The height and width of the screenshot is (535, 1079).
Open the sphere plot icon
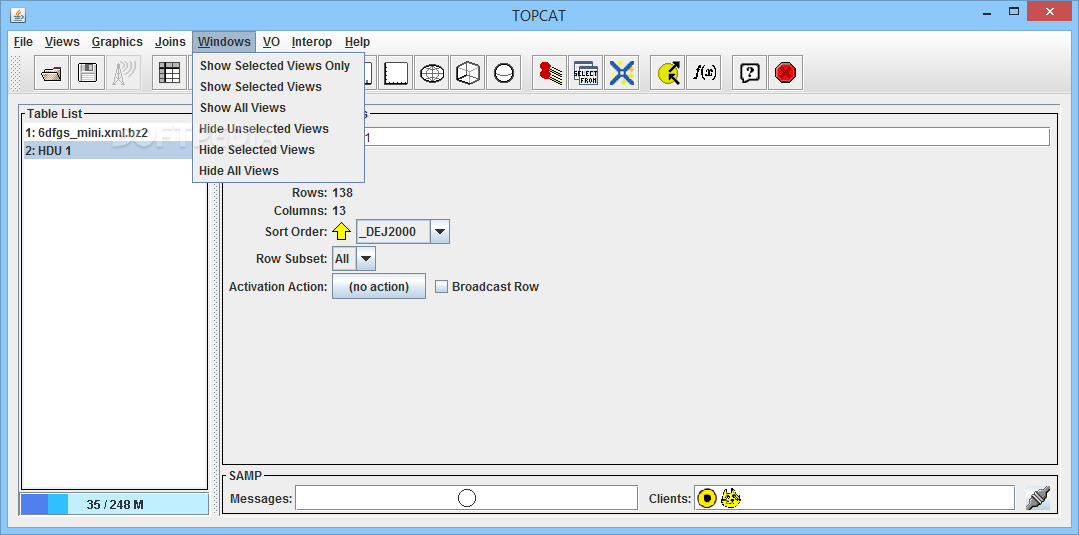(x=503, y=72)
